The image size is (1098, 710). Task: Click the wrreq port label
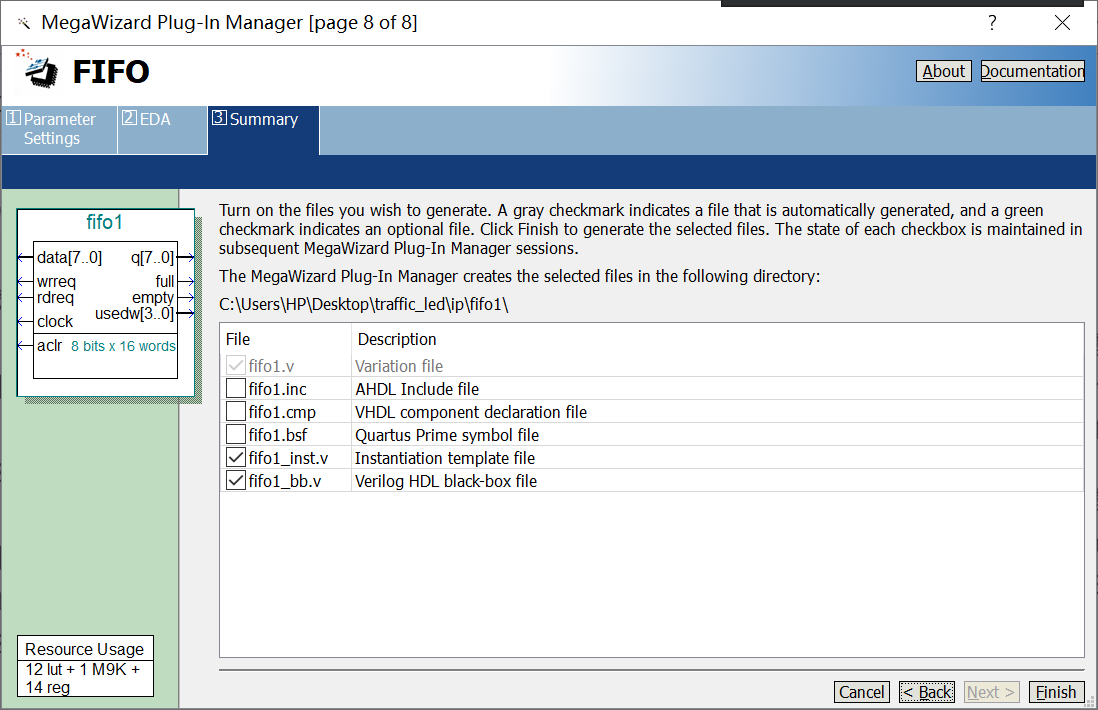(x=56, y=281)
